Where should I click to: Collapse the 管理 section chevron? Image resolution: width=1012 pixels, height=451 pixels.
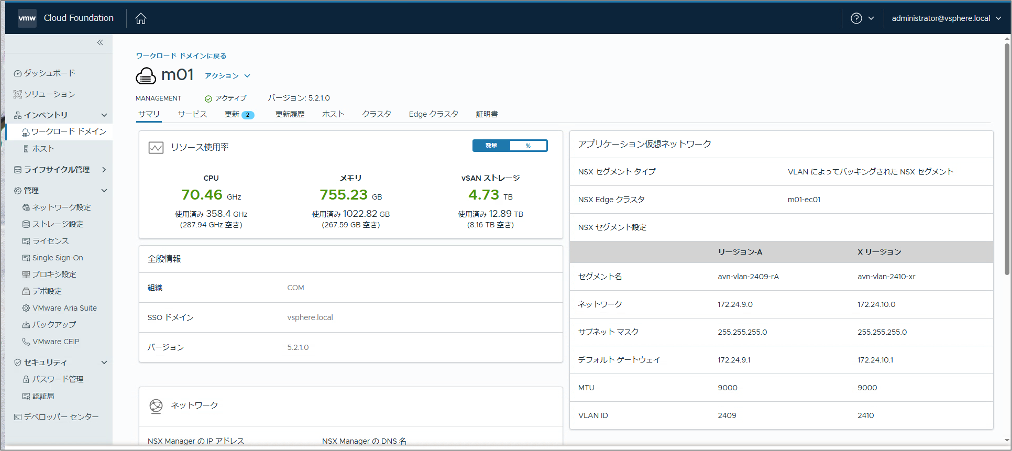pyautogui.click(x=104, y=190)
